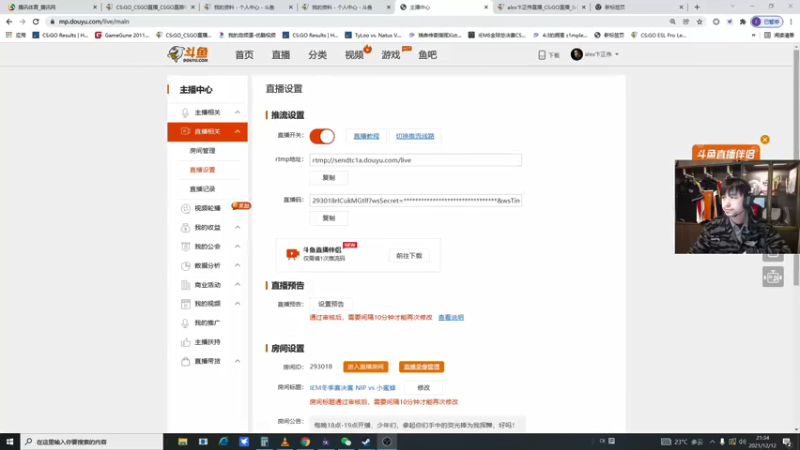Click the rtmp地址 input field
This screenshot has height=450, width=800.
point(415,160)
